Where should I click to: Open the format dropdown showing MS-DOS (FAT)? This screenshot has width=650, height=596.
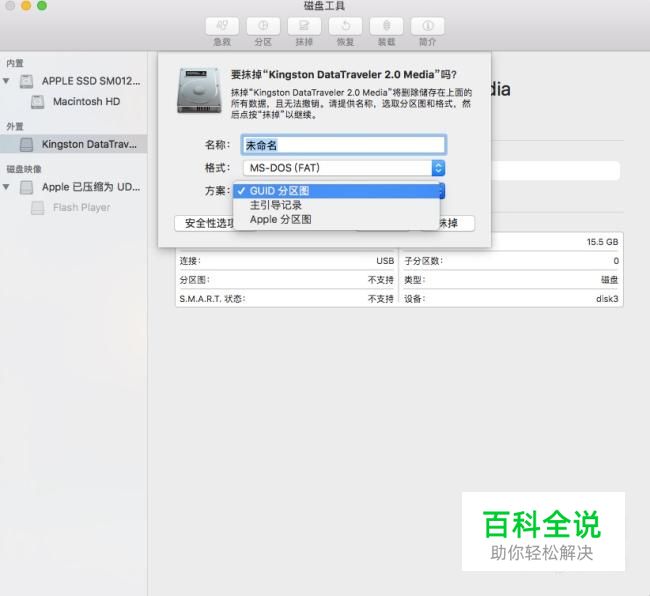point(344,168)
